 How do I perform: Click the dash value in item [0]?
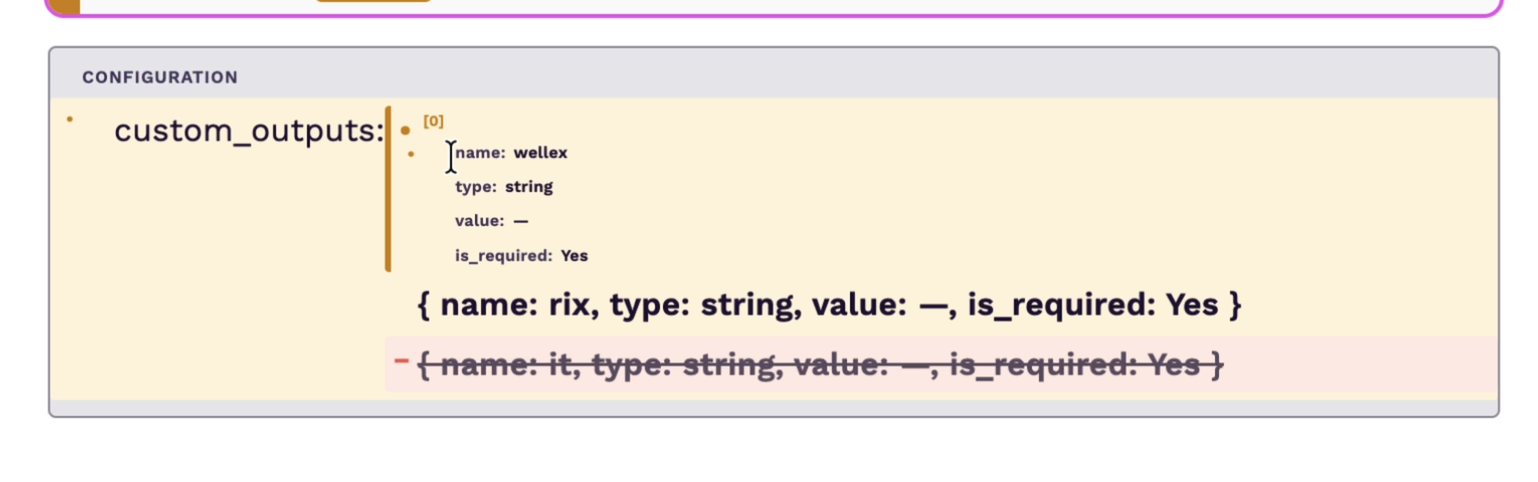(521, 221)
